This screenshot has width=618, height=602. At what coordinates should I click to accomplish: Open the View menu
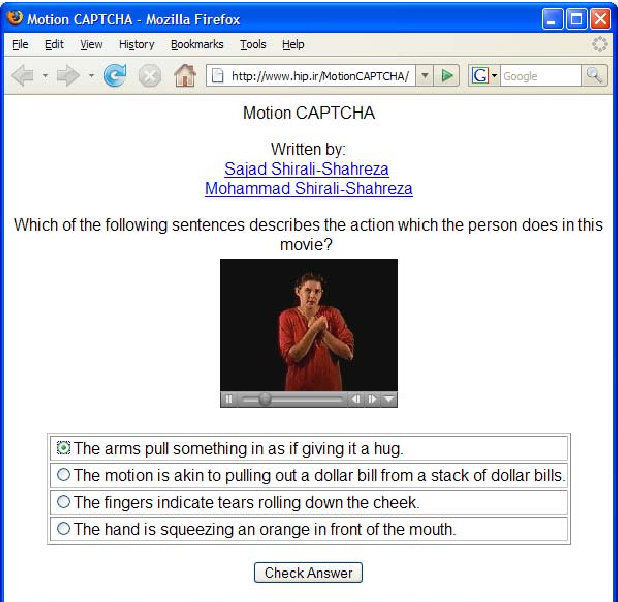click(91, 44)
